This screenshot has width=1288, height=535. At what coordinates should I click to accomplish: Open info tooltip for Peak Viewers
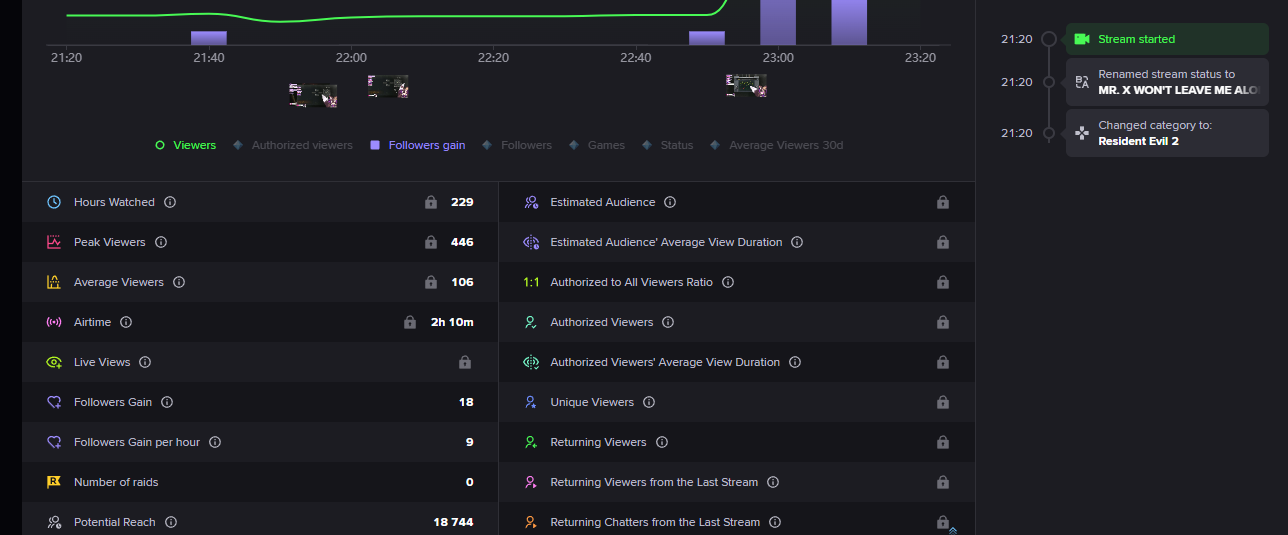coord(161,242)
